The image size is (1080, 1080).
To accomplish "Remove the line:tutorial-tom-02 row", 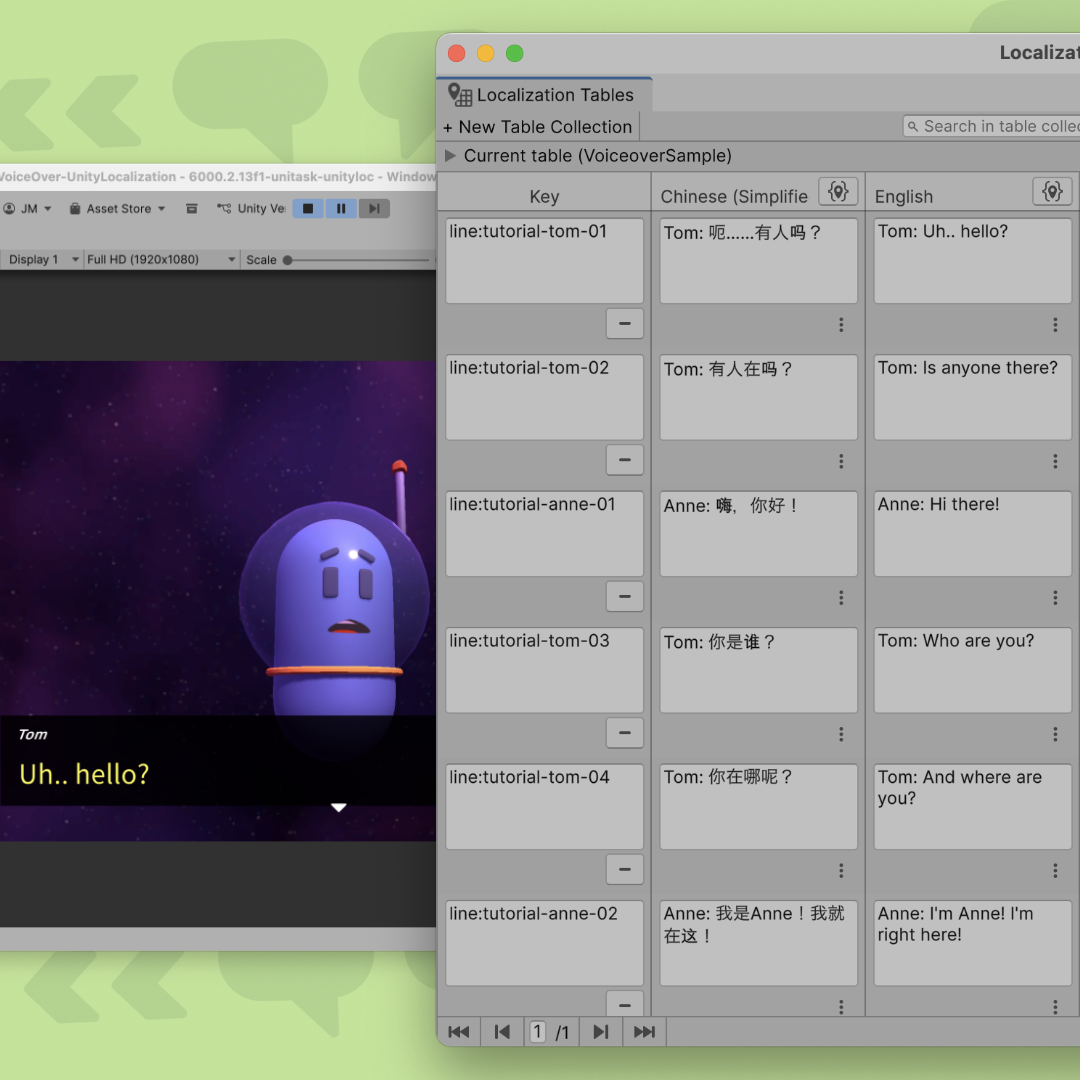I will [625, 460].
